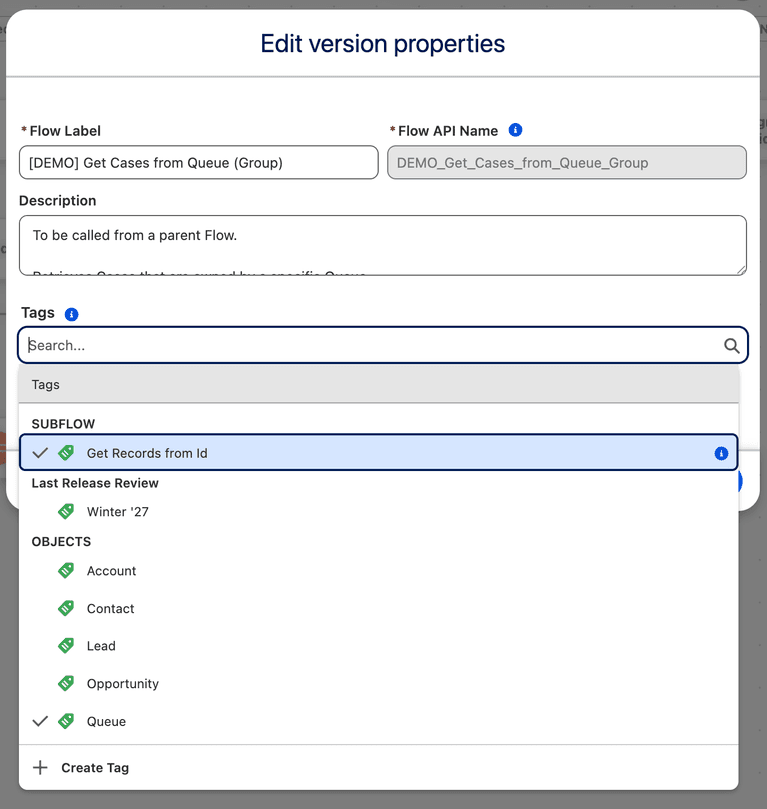Click the tag icon beside Winter '27
767x809 pixels.
pyautogui.click(x=66, y=511)
